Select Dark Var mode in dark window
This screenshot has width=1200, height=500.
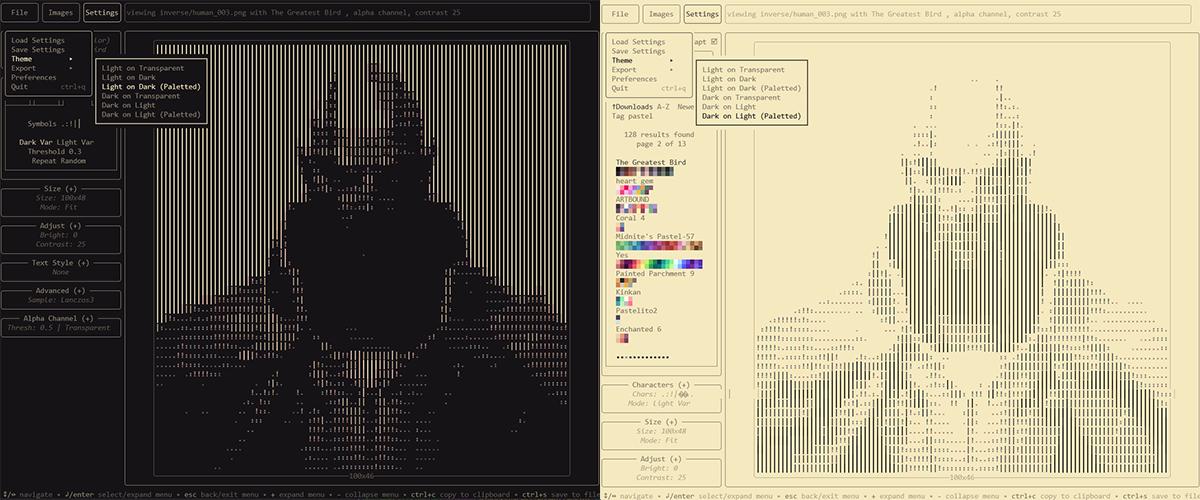tap(36, 142)
